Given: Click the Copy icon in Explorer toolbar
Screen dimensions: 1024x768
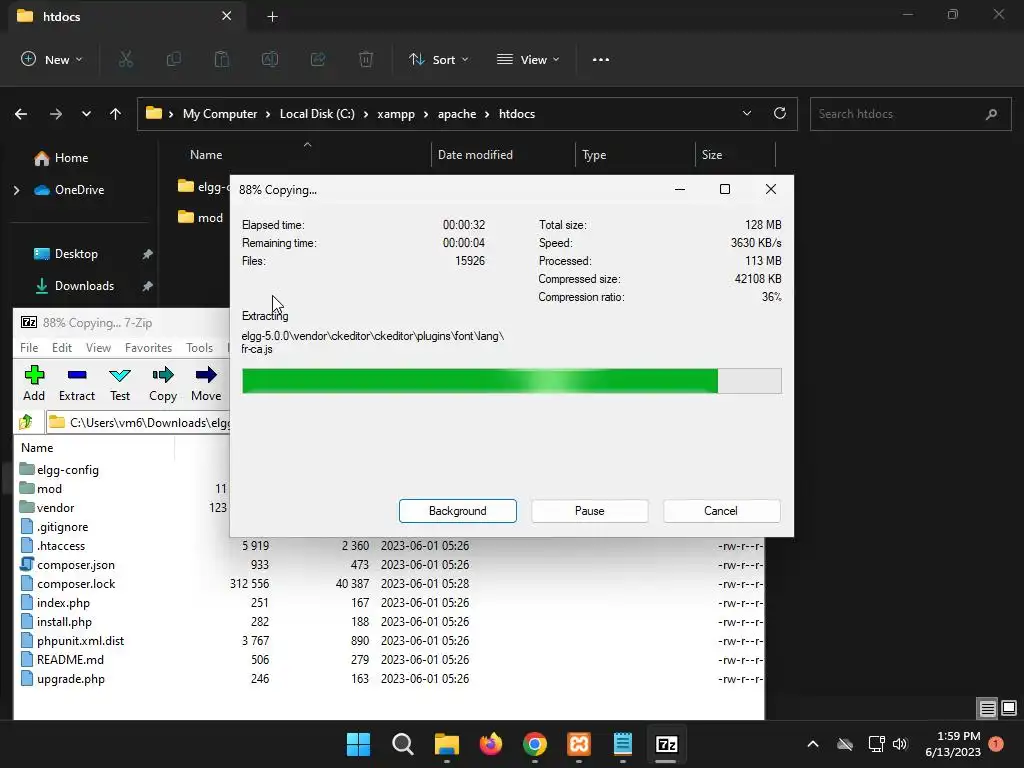Looking at the screenshot, I should tap(174, 59).
